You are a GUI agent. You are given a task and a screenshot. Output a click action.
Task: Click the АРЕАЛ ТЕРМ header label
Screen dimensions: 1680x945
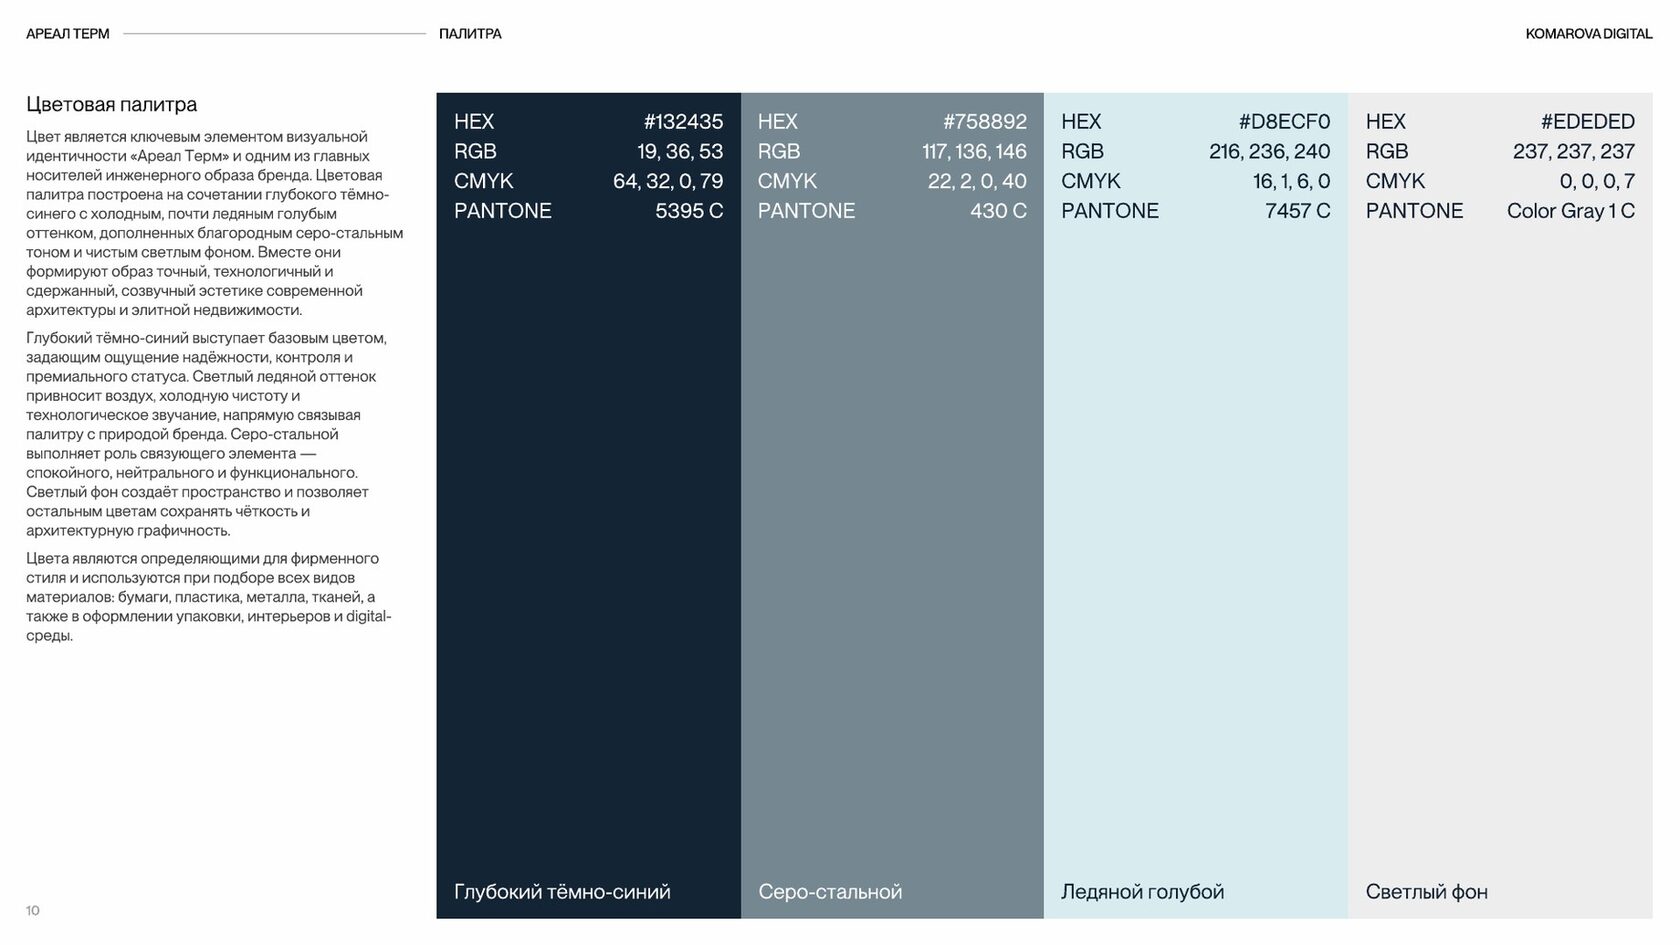pyautogui.click(x=68, y=34)
